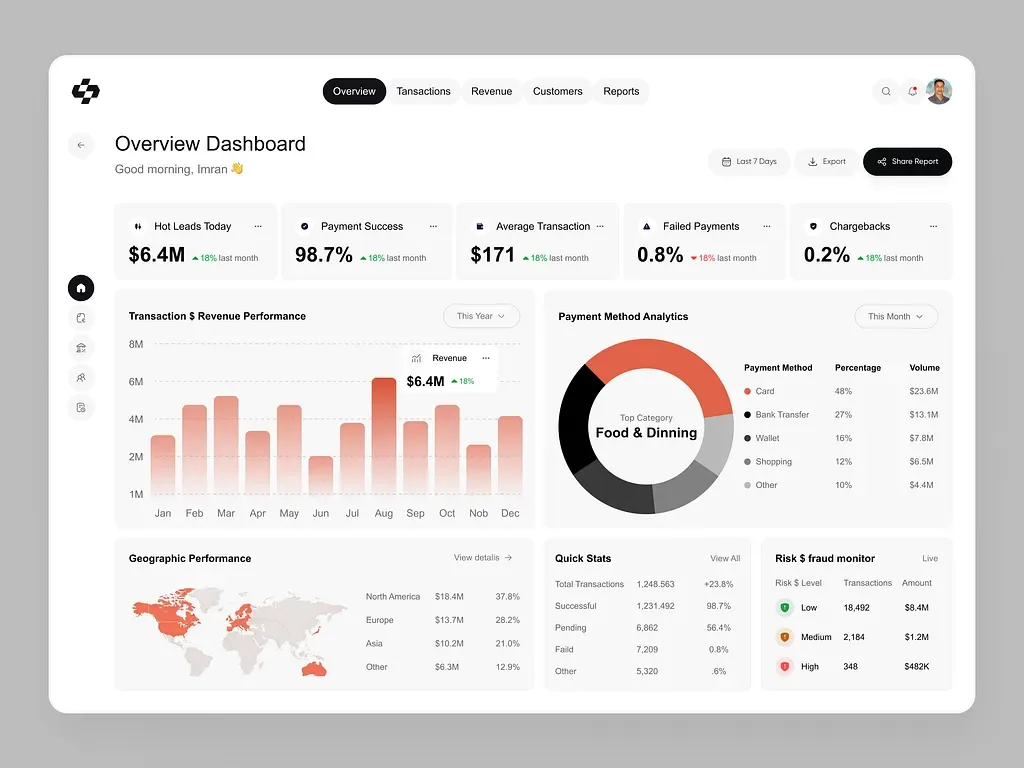Click the Europe row in geographic list
Screen dimensions: 1024x768
[443, 620]
